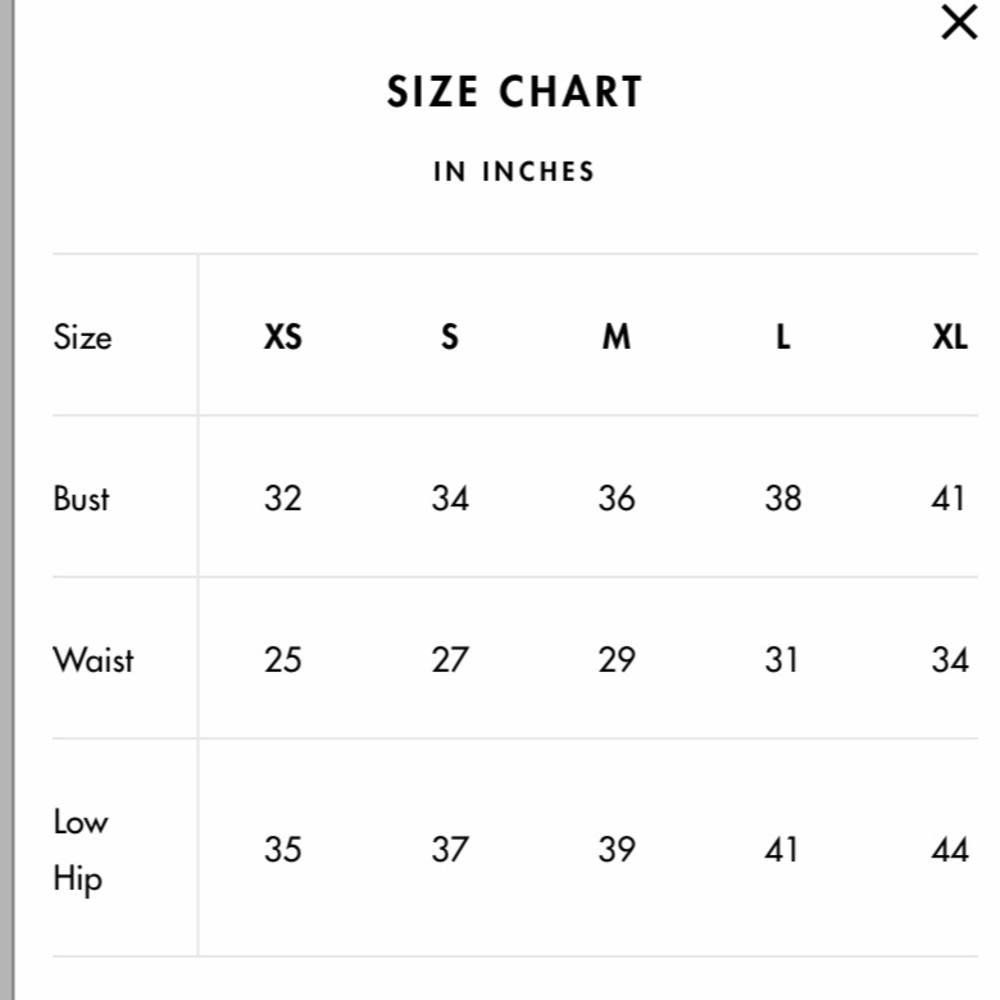Click the S waist value 27
Screen dimensions: 1000x1000
pos(450,660)
